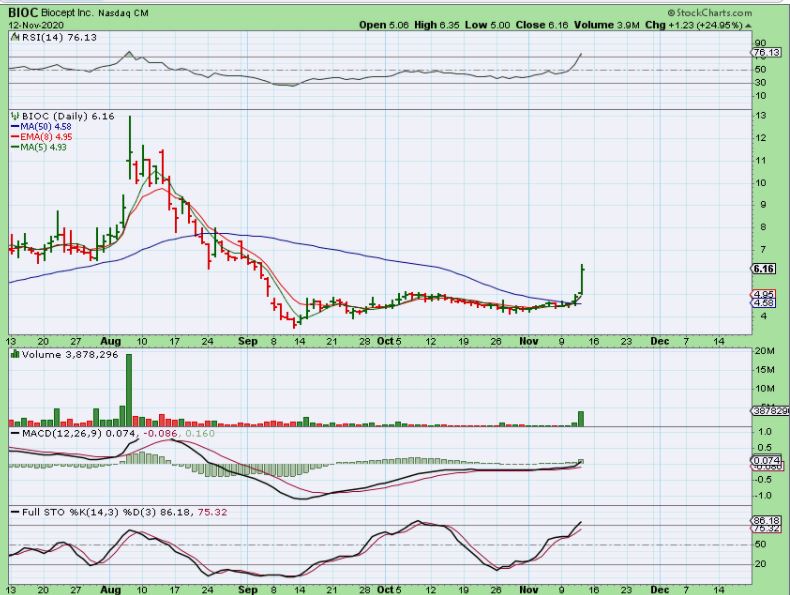Viewport: 790px width, 595px height.
Task: Click the up-triangle icon after the Chg percentage
Action: (748, 25)
